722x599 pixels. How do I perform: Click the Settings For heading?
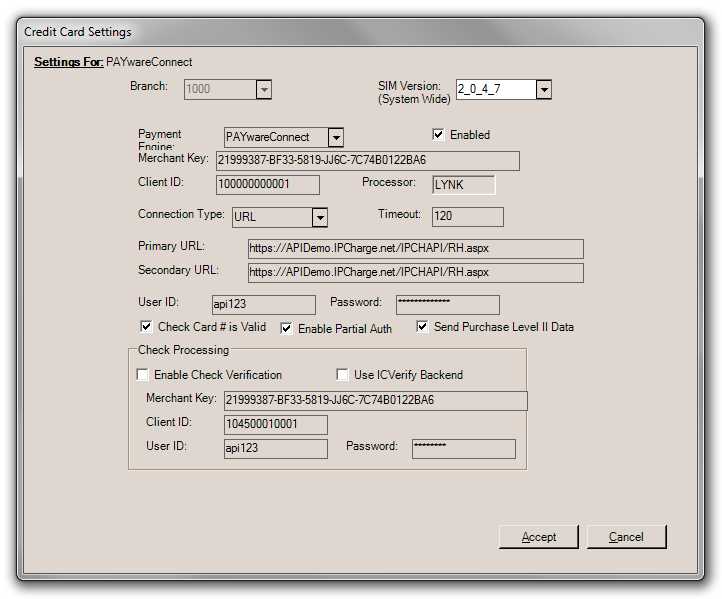tap(68, 62)
